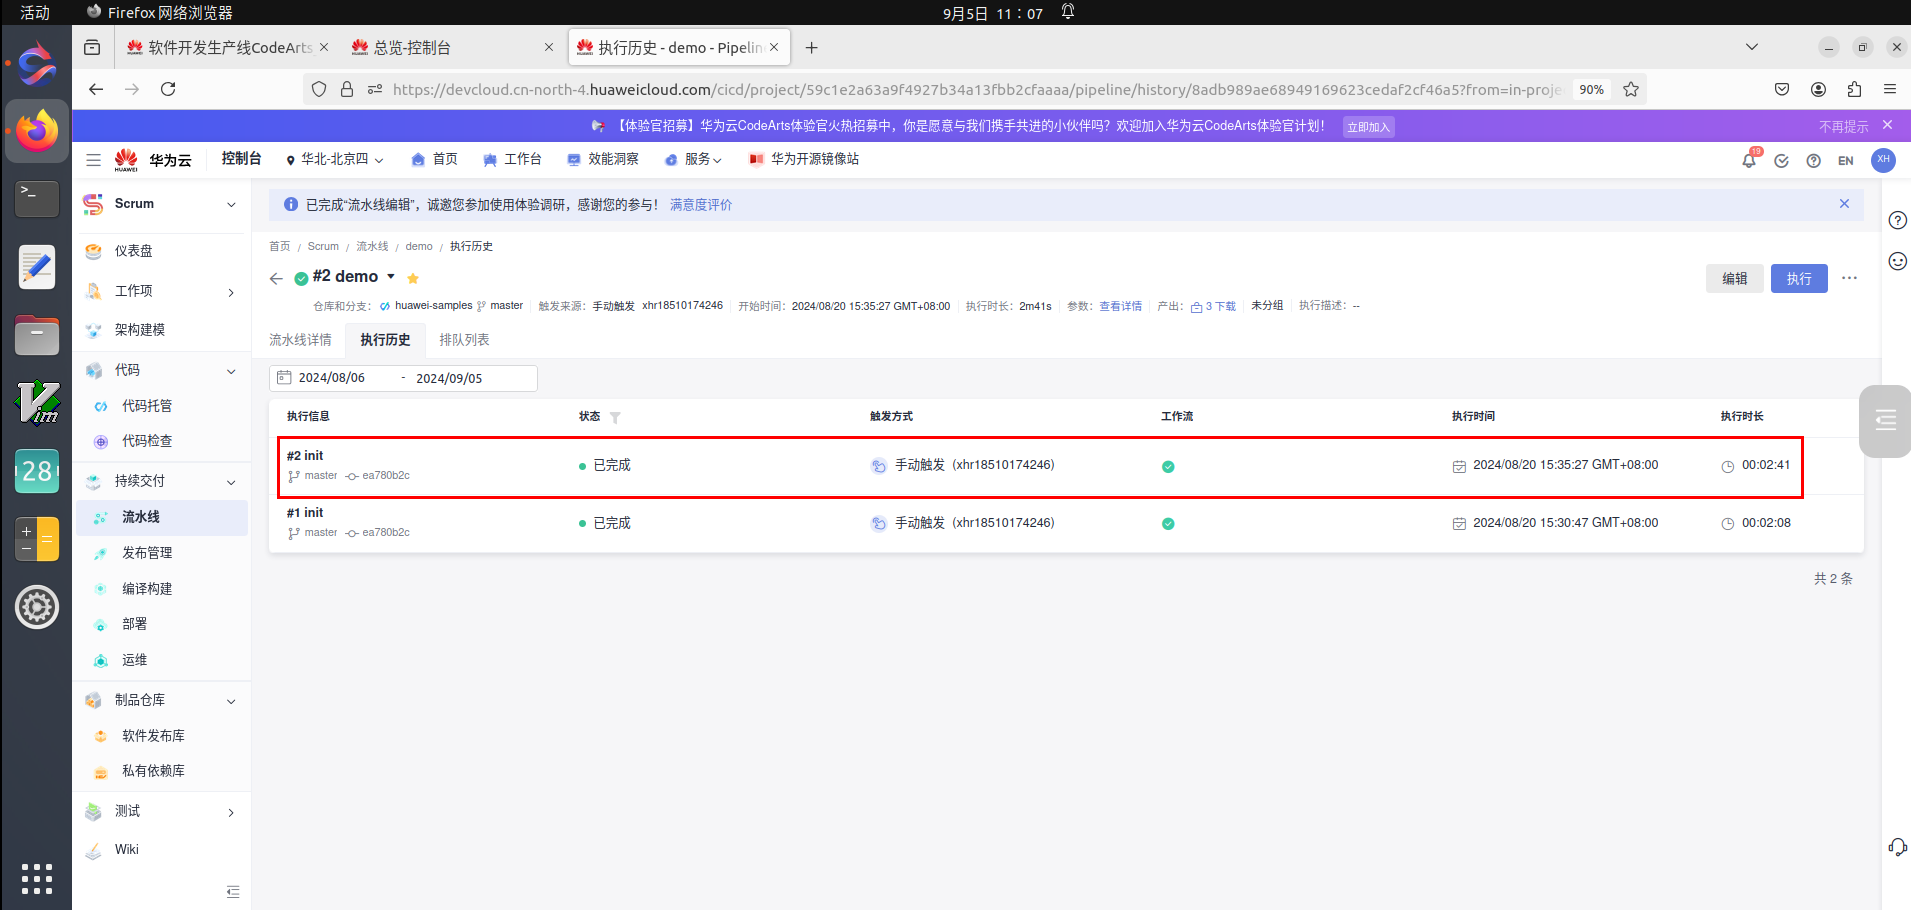Collapse the 代码 sidebar section

231,371
